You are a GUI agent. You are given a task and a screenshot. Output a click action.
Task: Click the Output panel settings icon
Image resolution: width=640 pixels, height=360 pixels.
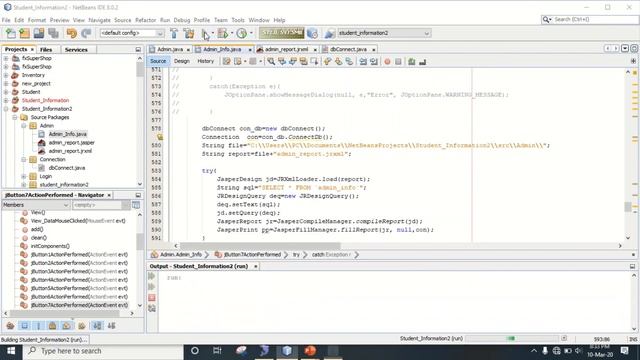coord(152,309)
